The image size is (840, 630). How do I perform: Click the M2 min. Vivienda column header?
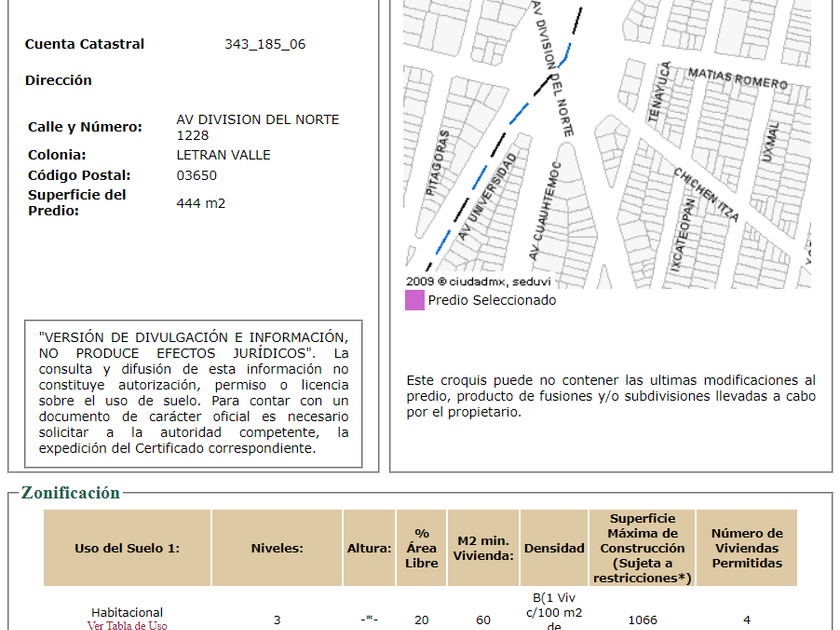tap(483, 548)
